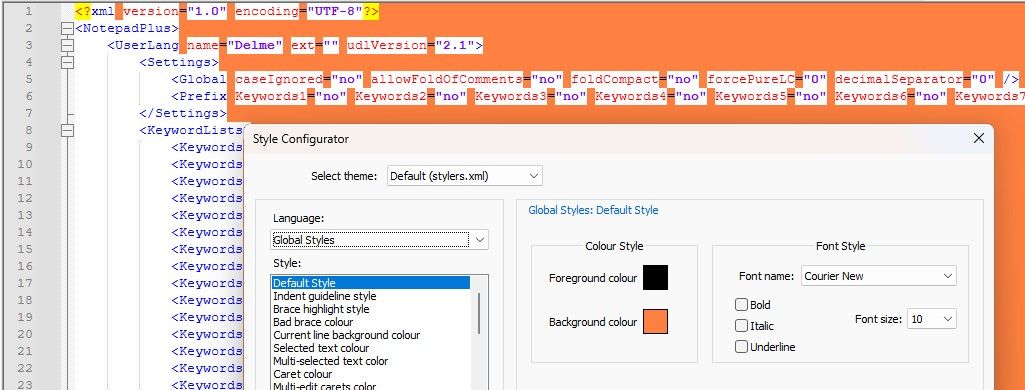The image size is (1025, 390).
Task: Open the Font size dropdown
Action: tap(932, 319)
